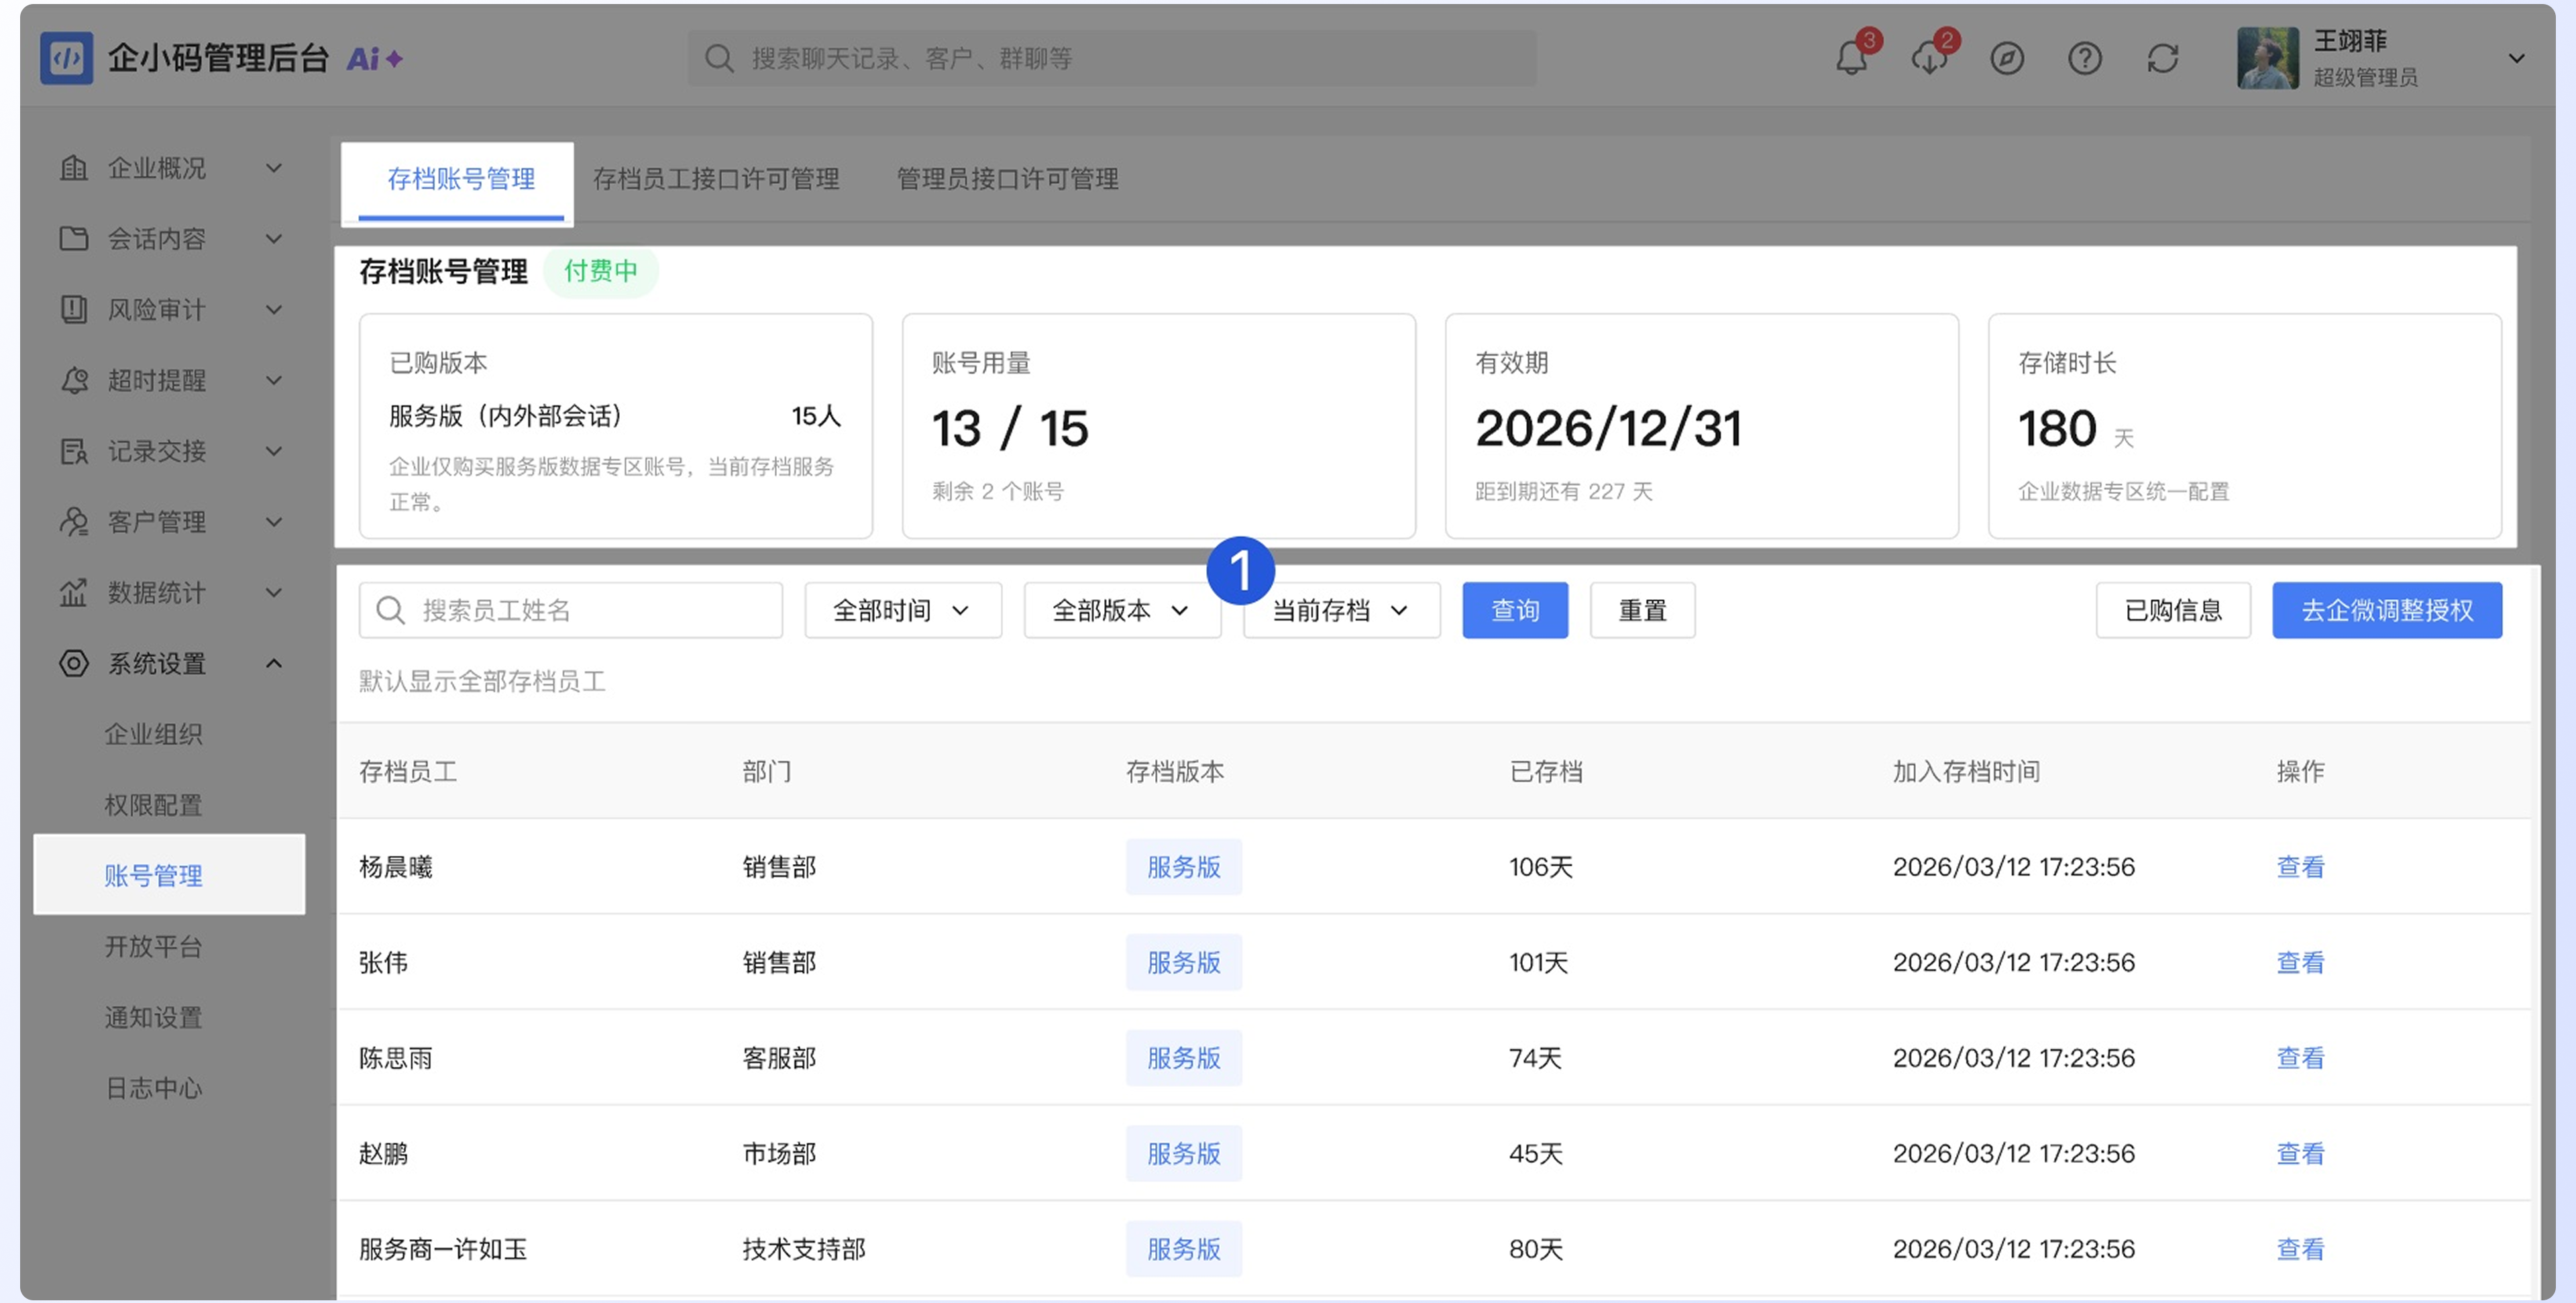This screenshot has width=2576, height=1303.
Task: Select employee name 陈思雨
Action: [x=396, y=1058]
